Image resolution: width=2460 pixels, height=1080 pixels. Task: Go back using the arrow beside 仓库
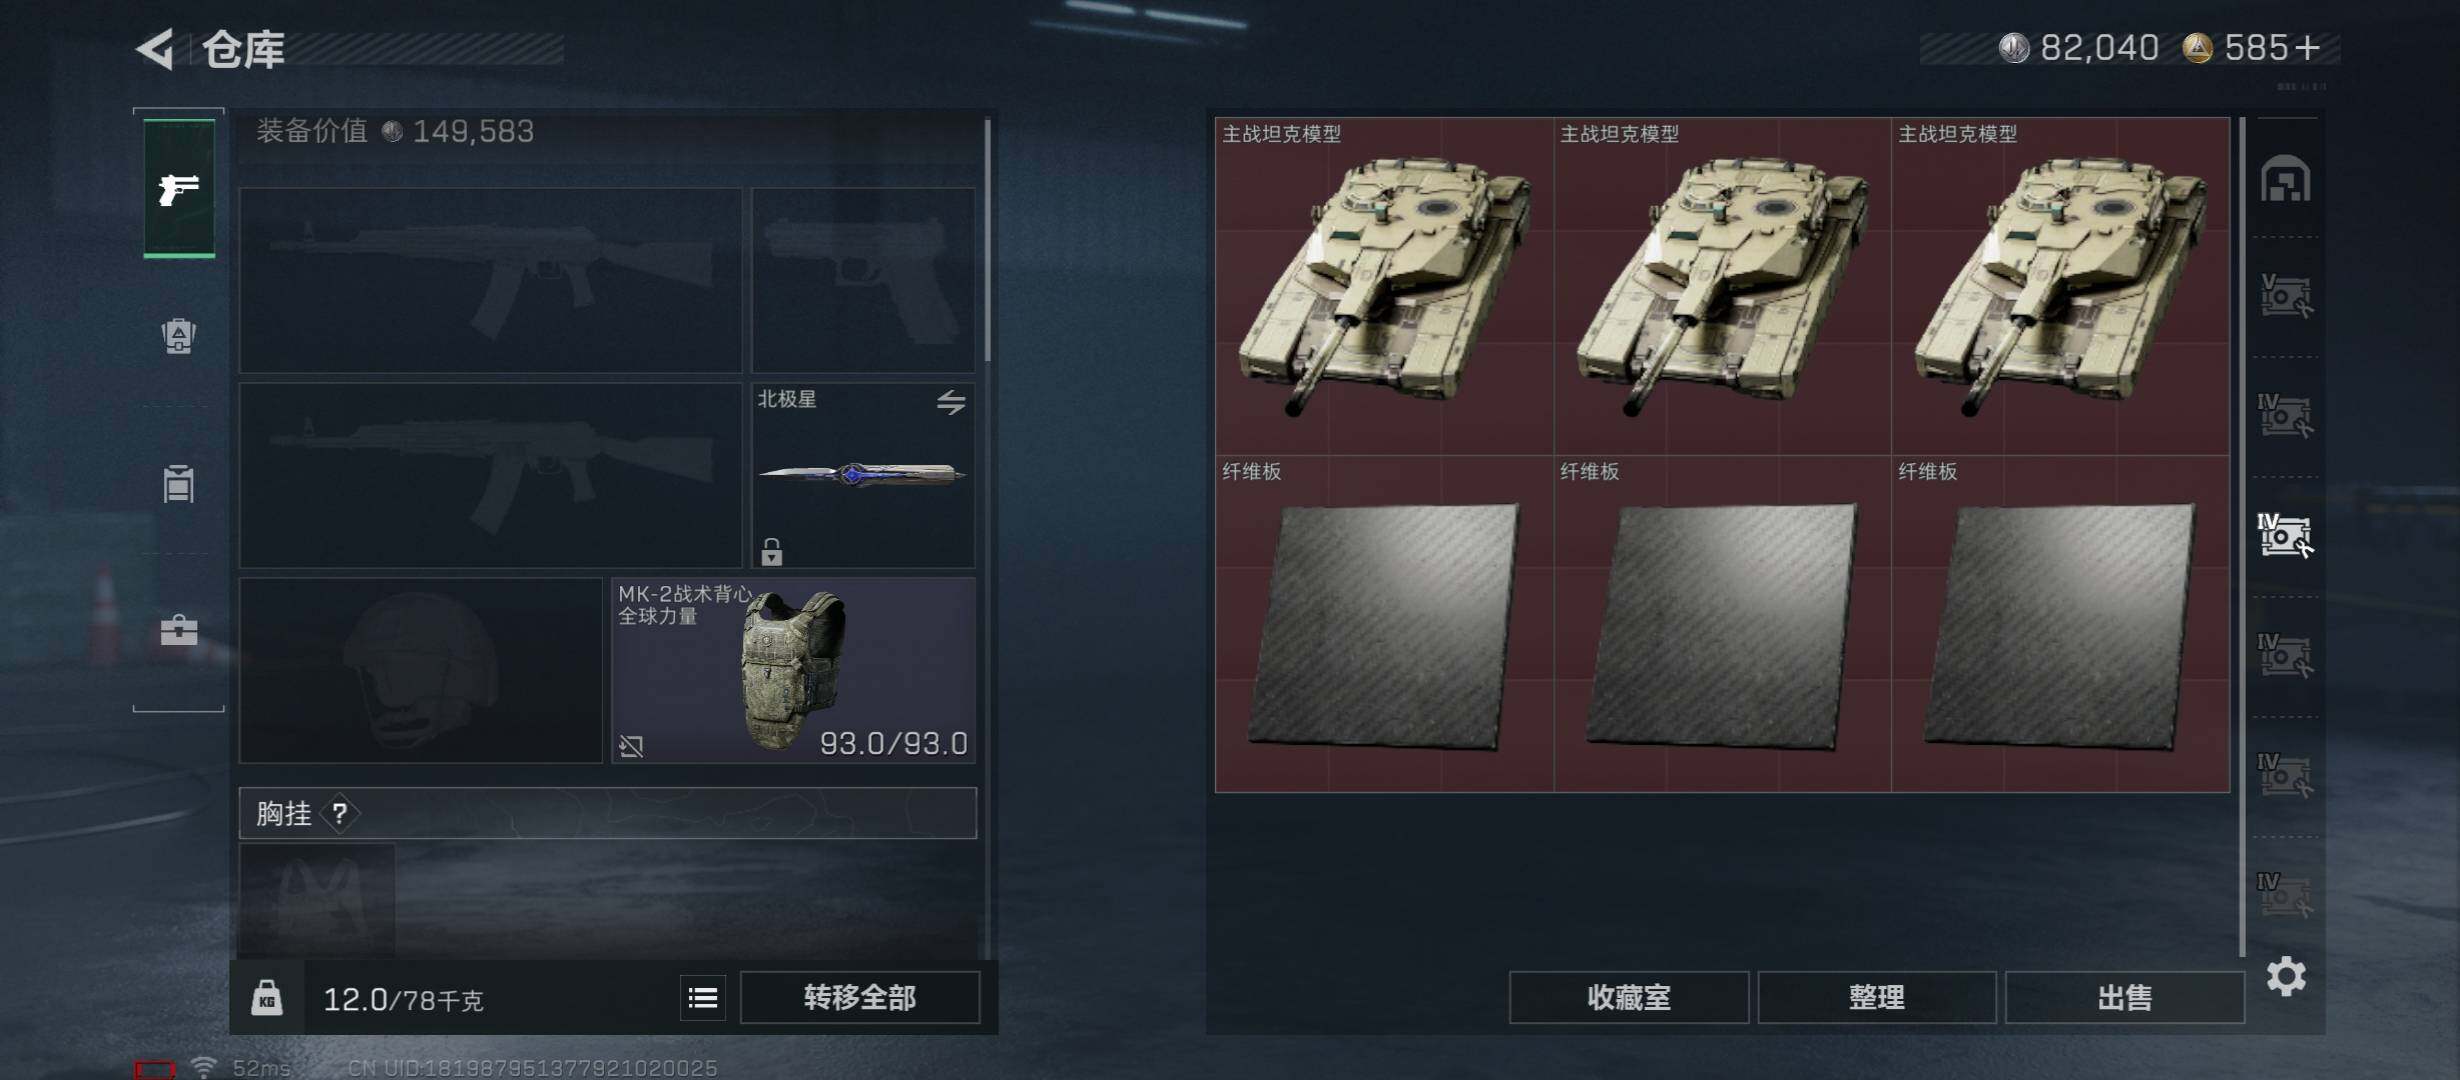[157, 48]
